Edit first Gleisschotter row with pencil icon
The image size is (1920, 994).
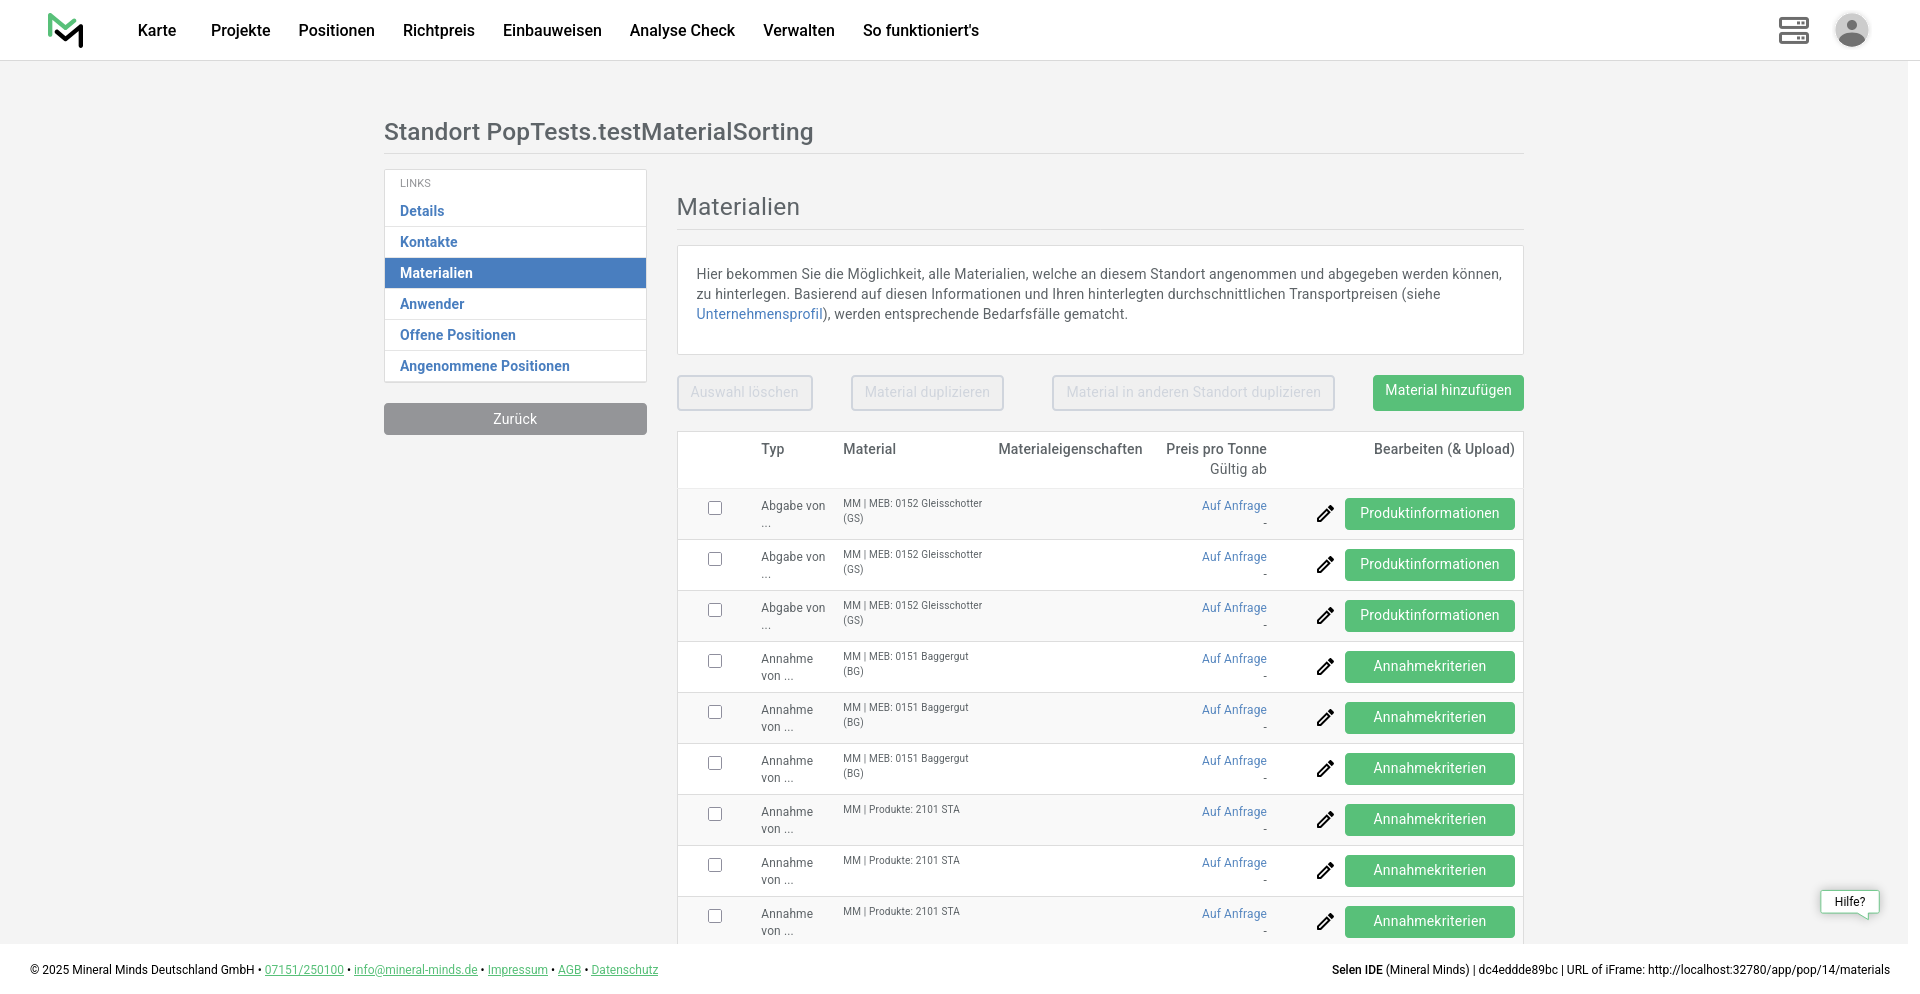pos(1325,514)
